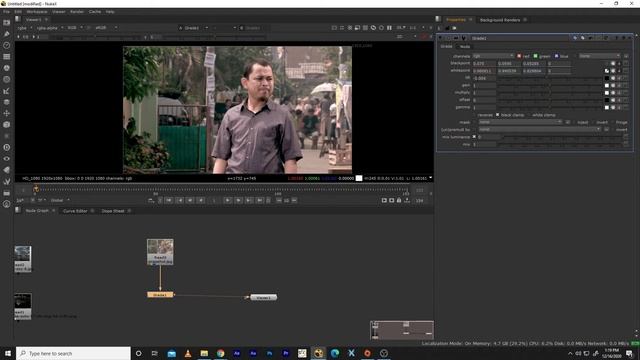Click the gain color wheel icon
This screenshot has width=640, height=360.
[613, 85]
